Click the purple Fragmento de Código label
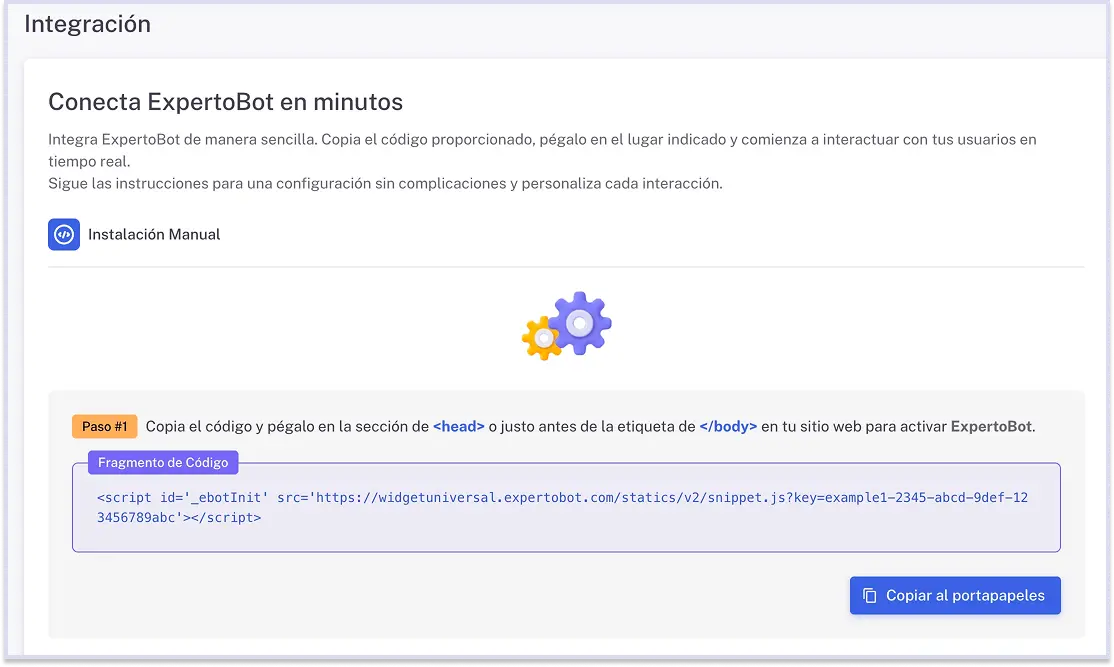 [x=162, y=462]
